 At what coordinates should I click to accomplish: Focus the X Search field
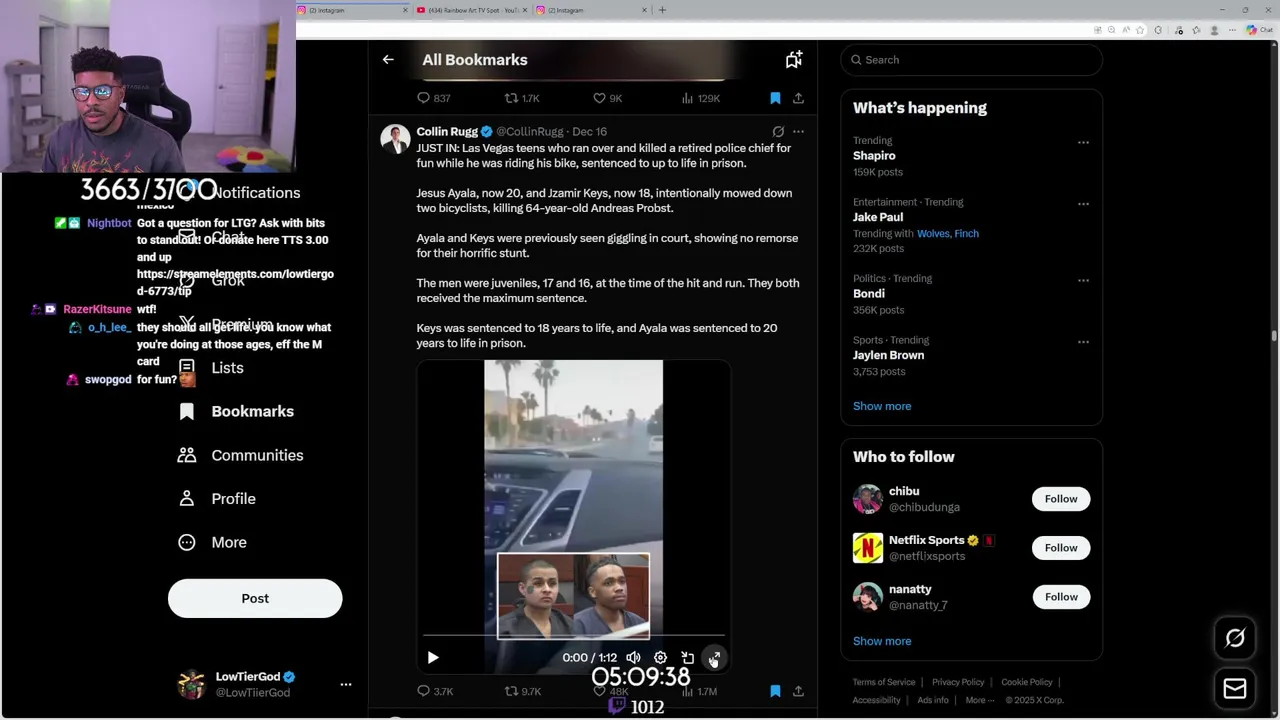[971, 60]
